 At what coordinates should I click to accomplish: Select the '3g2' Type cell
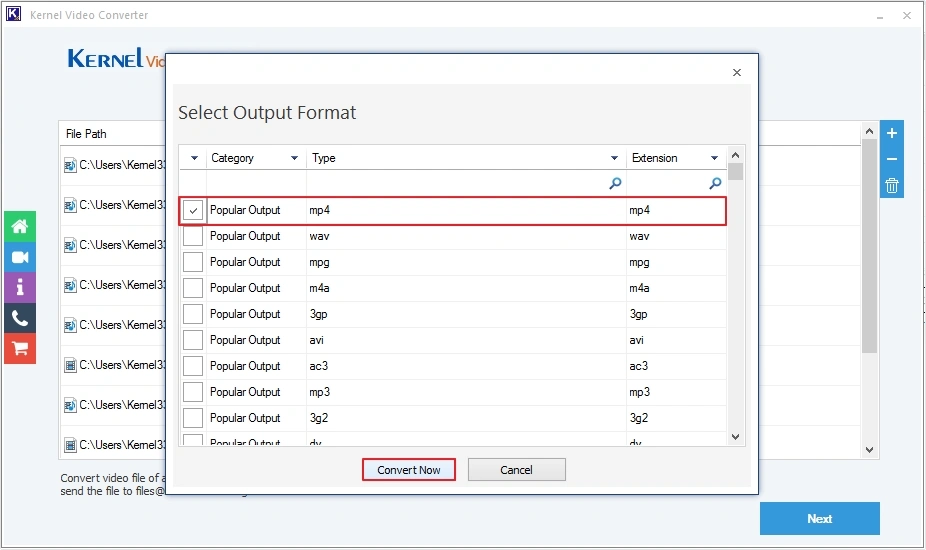tap(467, 418)
